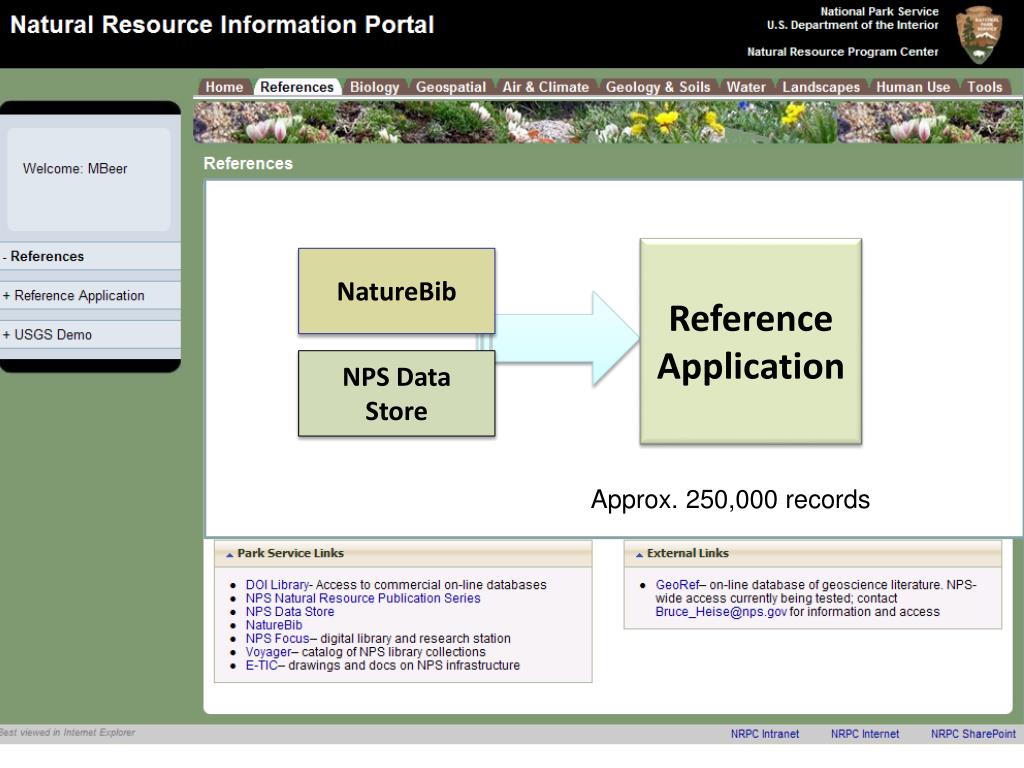Click the Bruce_Heise@nps.gov email link
1024x768 pixels.
[x=721, y=612]
